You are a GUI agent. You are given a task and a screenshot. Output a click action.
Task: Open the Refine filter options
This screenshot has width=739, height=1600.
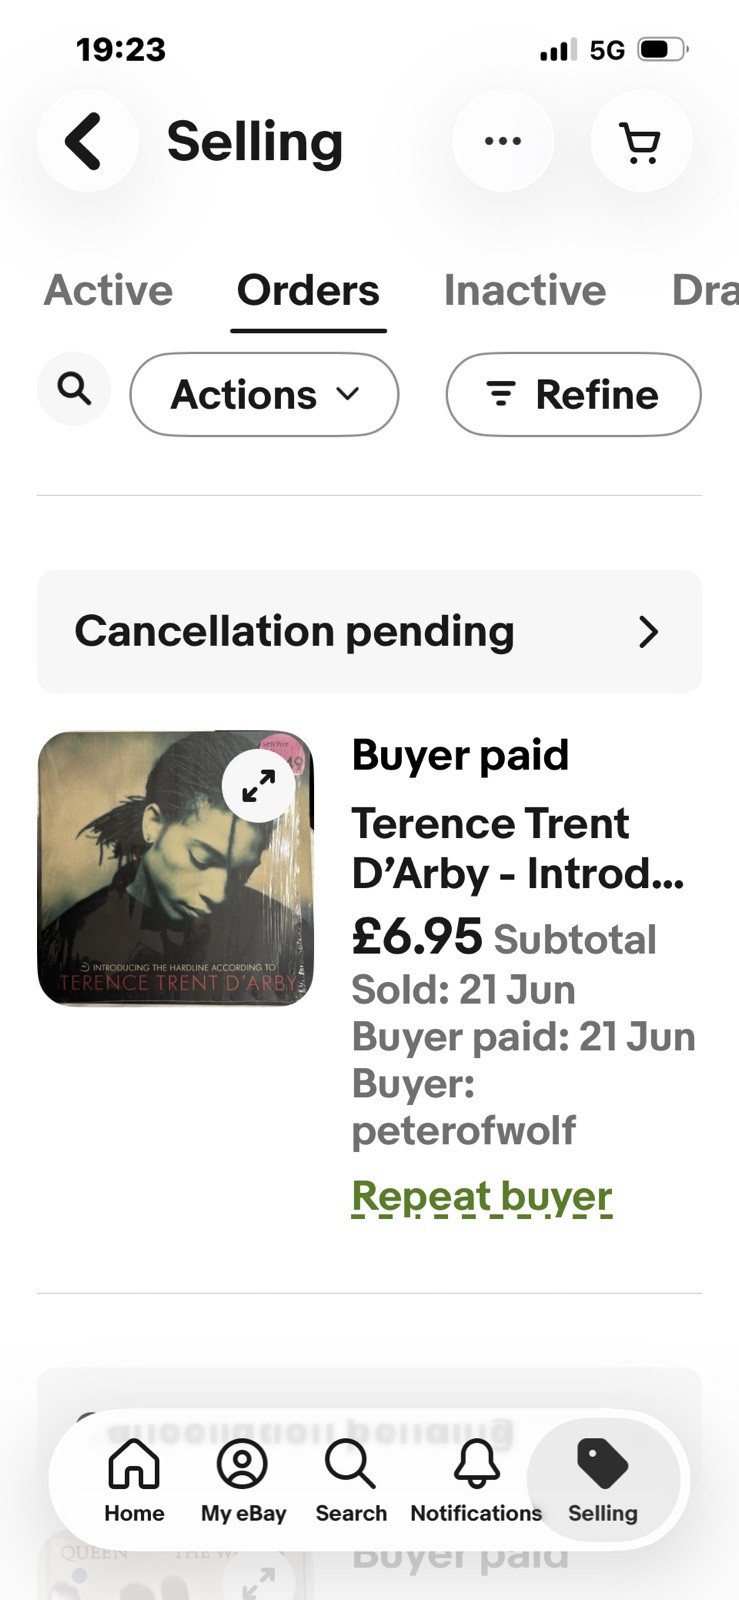pyautogui.click(x=573, y=394)
